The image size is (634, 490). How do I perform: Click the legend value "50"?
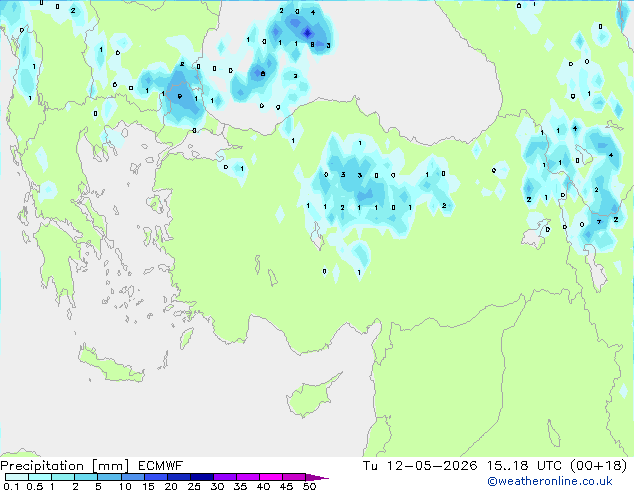pyautogui.click(x=309, y=486)
